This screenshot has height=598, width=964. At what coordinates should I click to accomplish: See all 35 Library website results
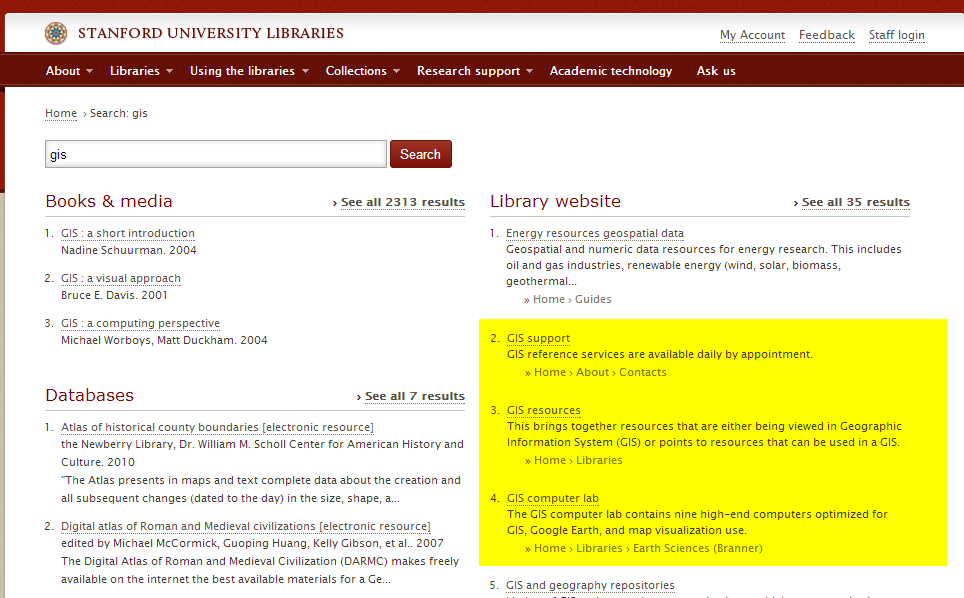click(x=855, y=202)
